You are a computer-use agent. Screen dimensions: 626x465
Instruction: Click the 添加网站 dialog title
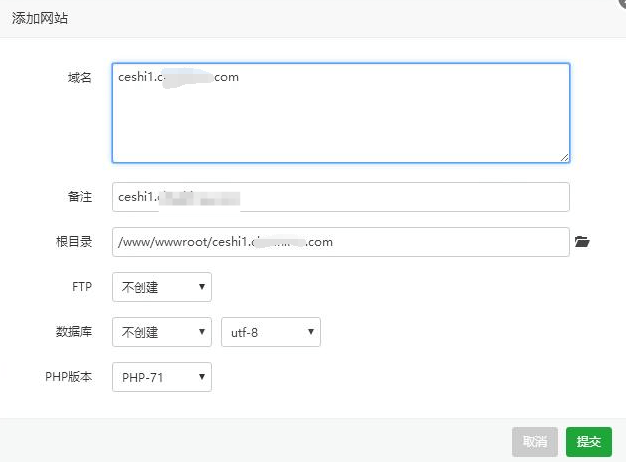pos(40,19)
